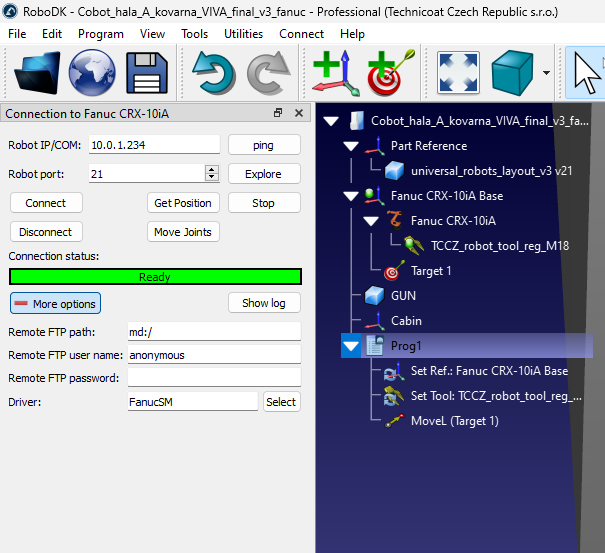The image size is (605, 553).
Task: Click the Show log button
Action: 264,303
